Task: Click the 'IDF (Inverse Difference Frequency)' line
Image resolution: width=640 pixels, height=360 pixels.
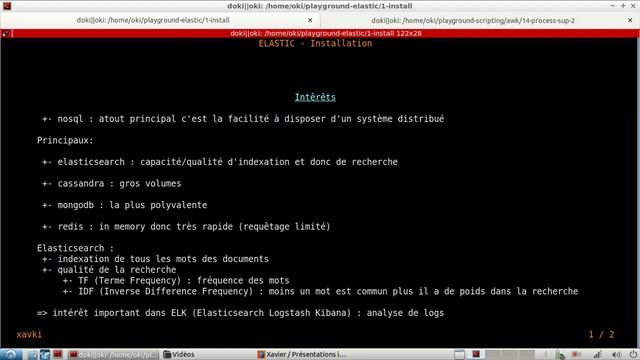Action: 320,291
